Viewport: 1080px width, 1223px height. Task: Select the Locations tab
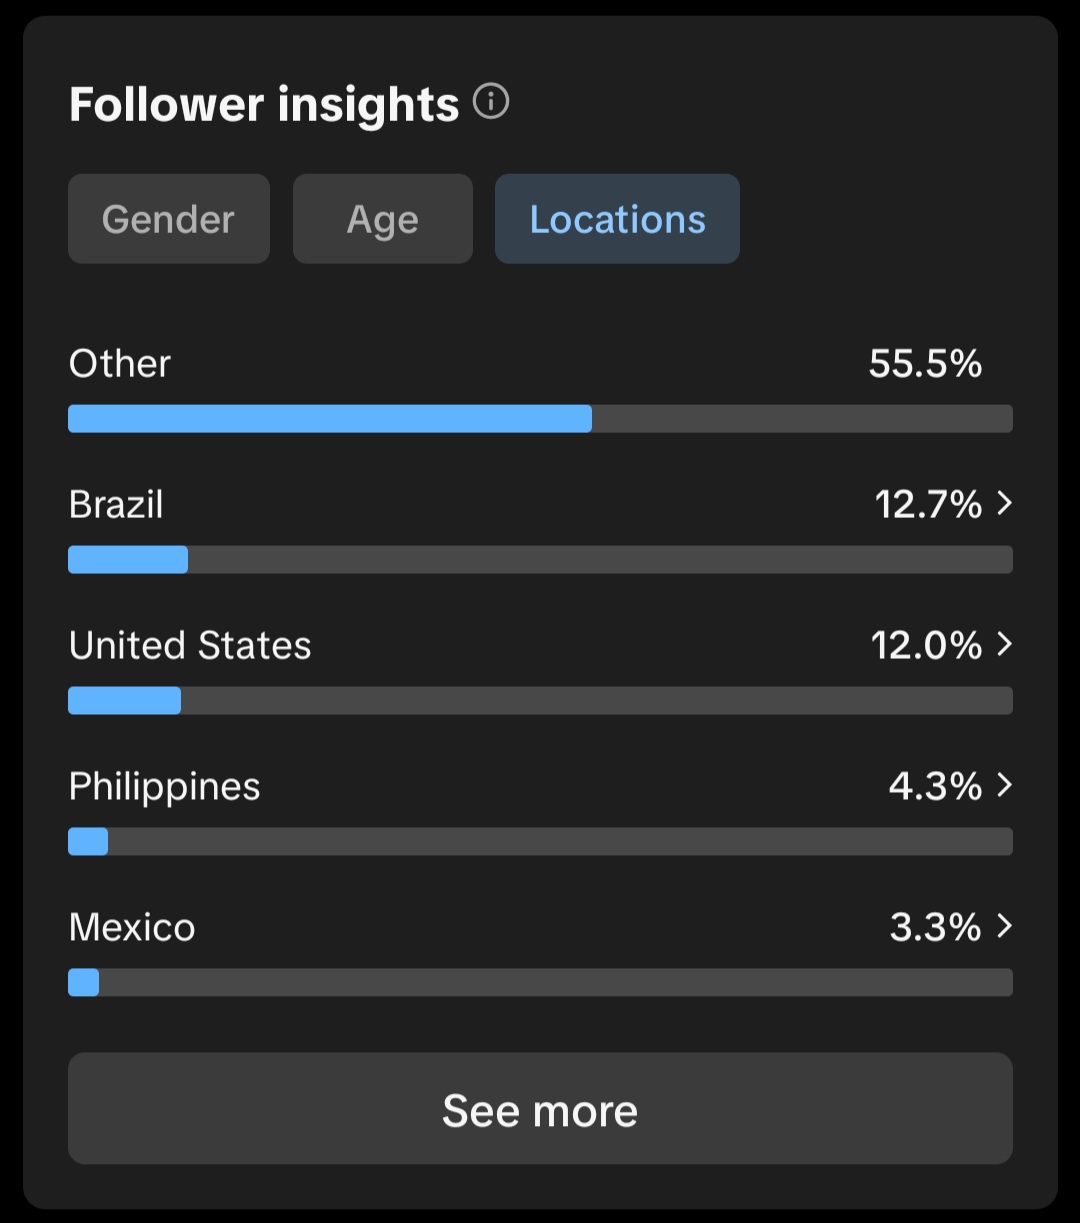[617, 219]
